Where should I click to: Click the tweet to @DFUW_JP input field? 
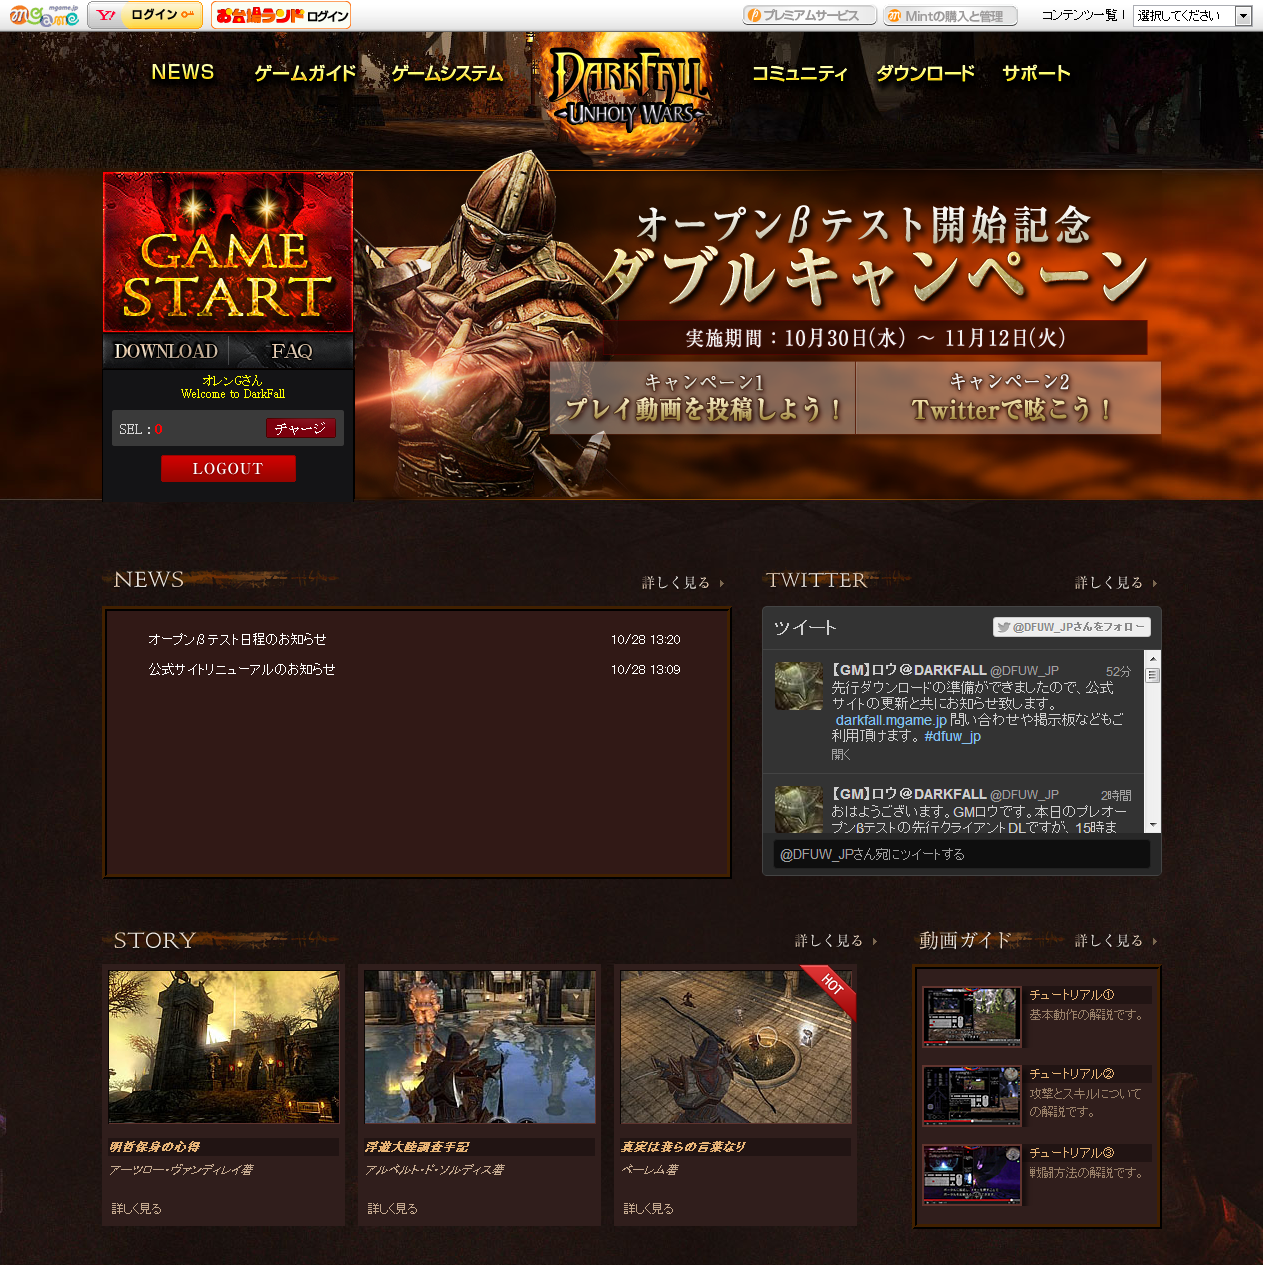(x=961, y=854)
